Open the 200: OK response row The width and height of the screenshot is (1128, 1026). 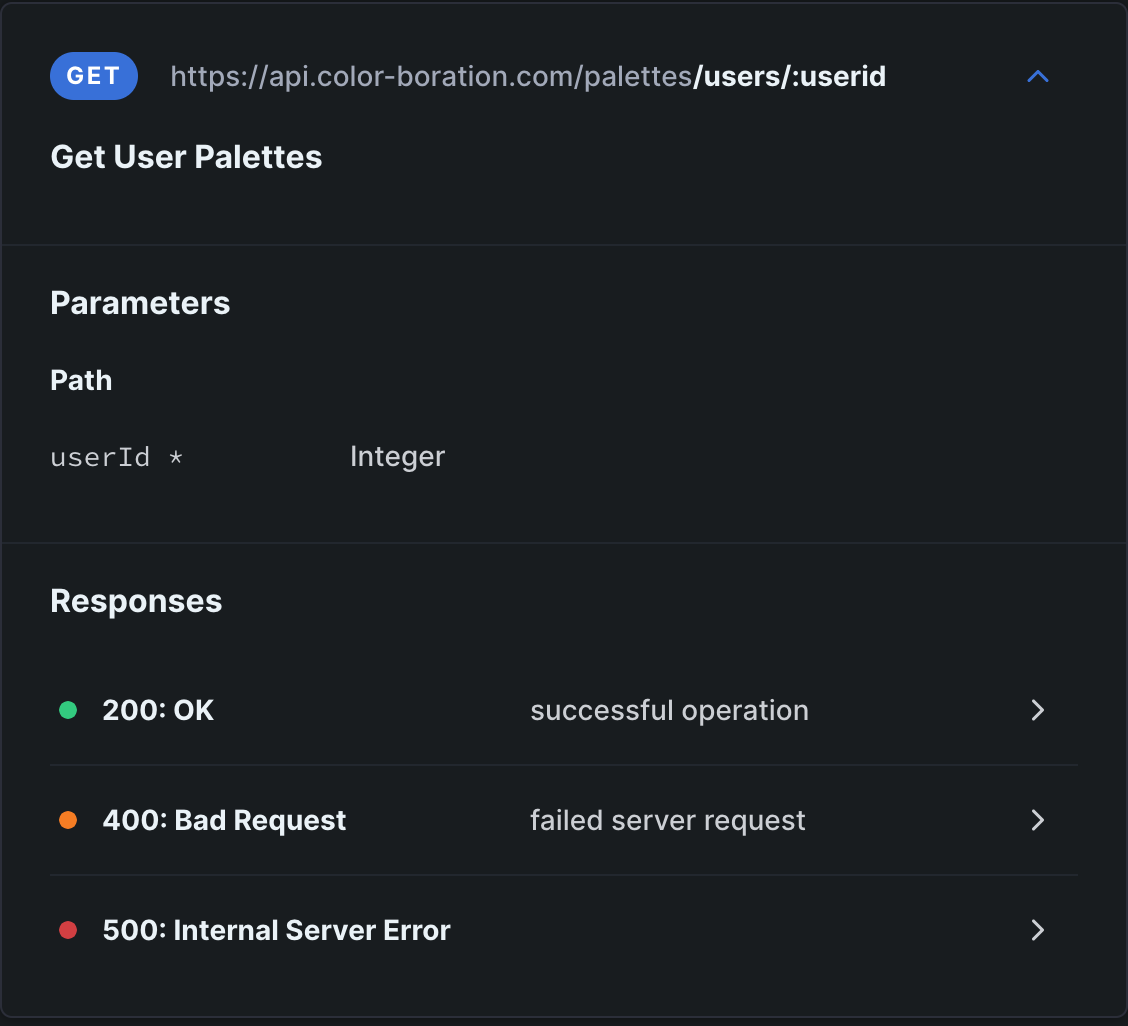(158, 710)
